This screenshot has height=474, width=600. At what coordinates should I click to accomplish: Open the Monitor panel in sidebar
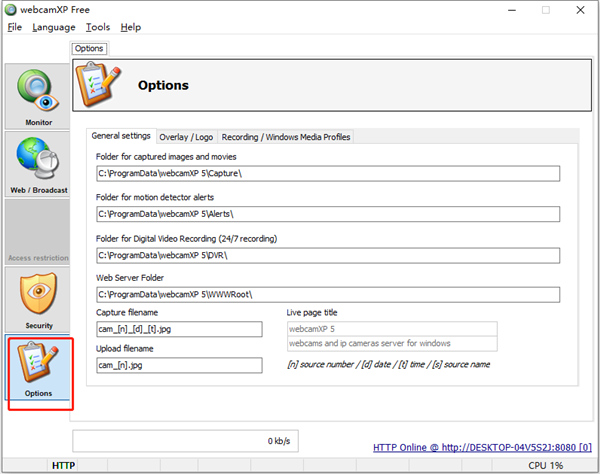(39, 97)
